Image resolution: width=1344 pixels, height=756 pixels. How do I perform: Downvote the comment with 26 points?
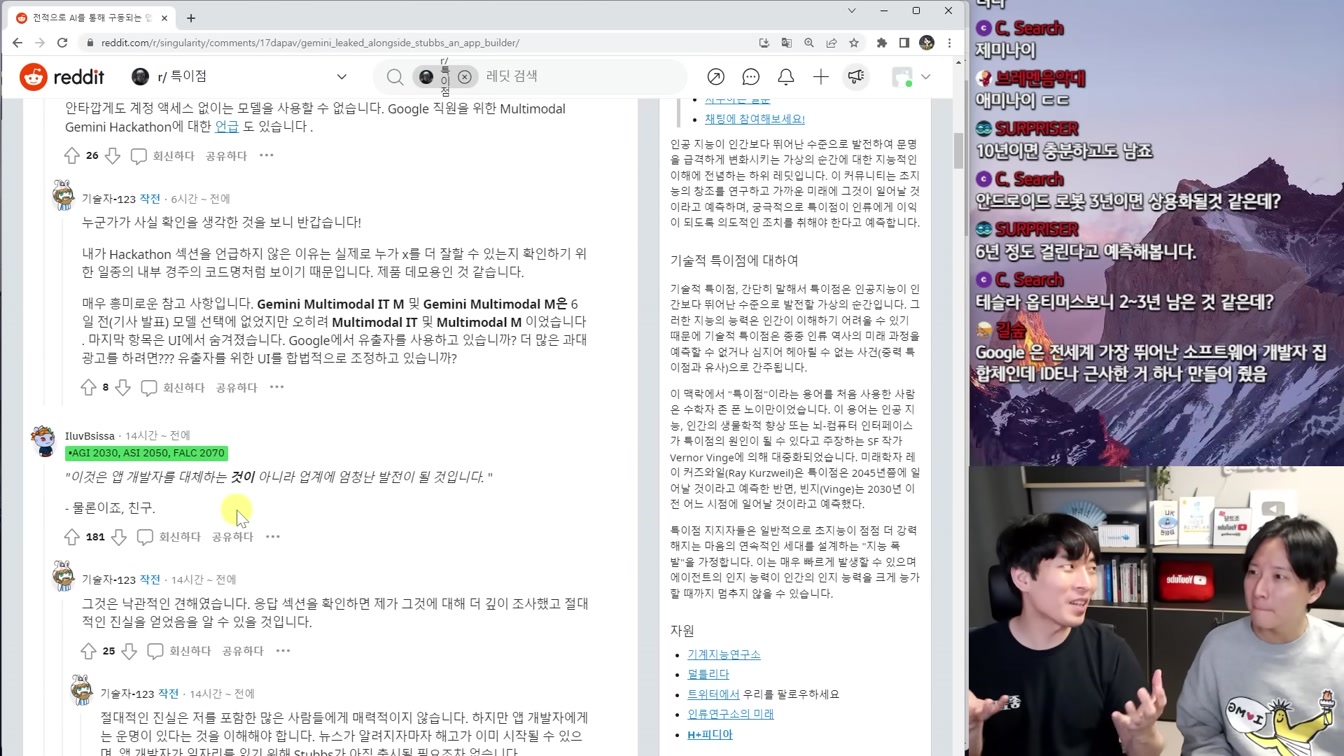pyautogui.click(x=113, y=156)
